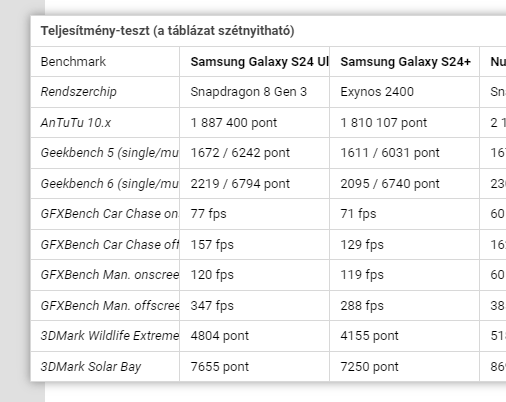Select the 1 810 107 pont cell
506x402 pixels.
click(x=384, y=123)
